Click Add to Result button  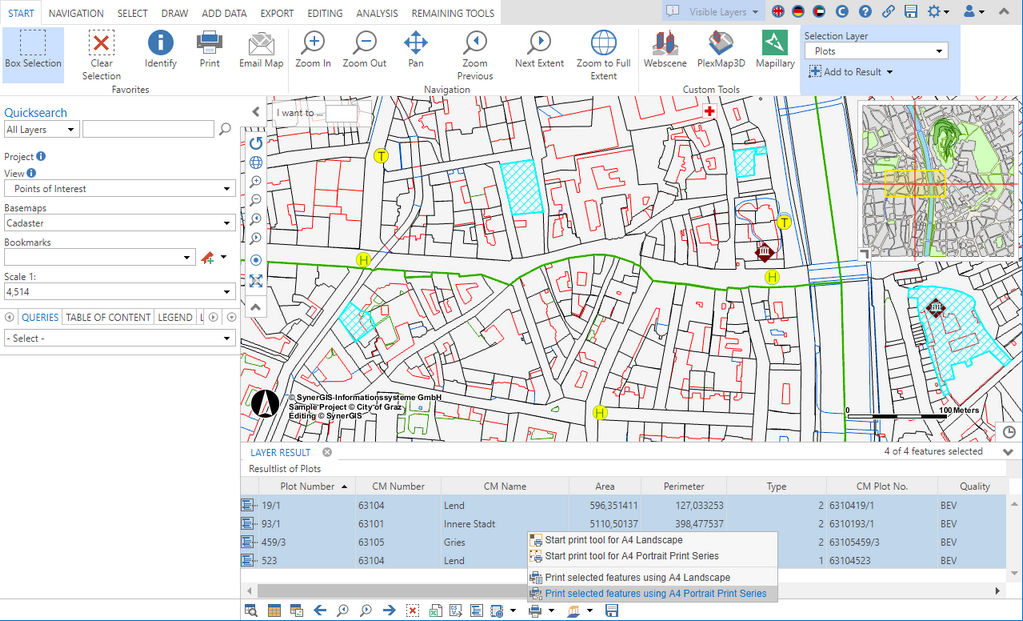(850, 72)
